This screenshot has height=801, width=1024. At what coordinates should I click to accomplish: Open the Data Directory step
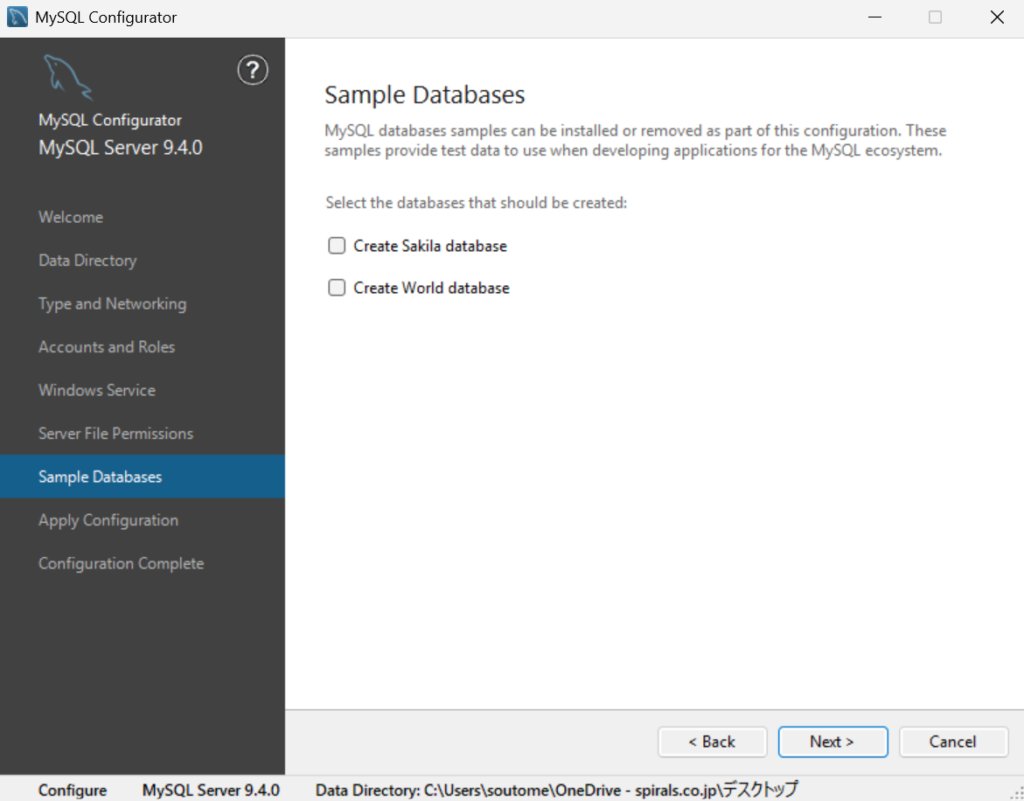87,260
